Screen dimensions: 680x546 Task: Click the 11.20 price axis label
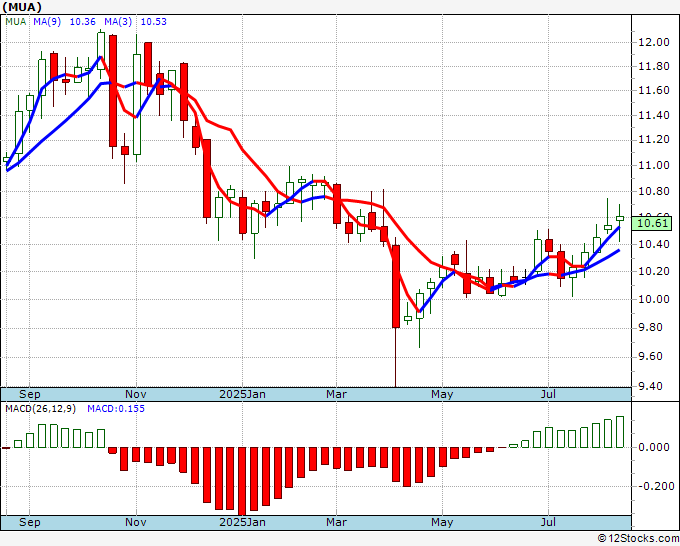(654, 140)
